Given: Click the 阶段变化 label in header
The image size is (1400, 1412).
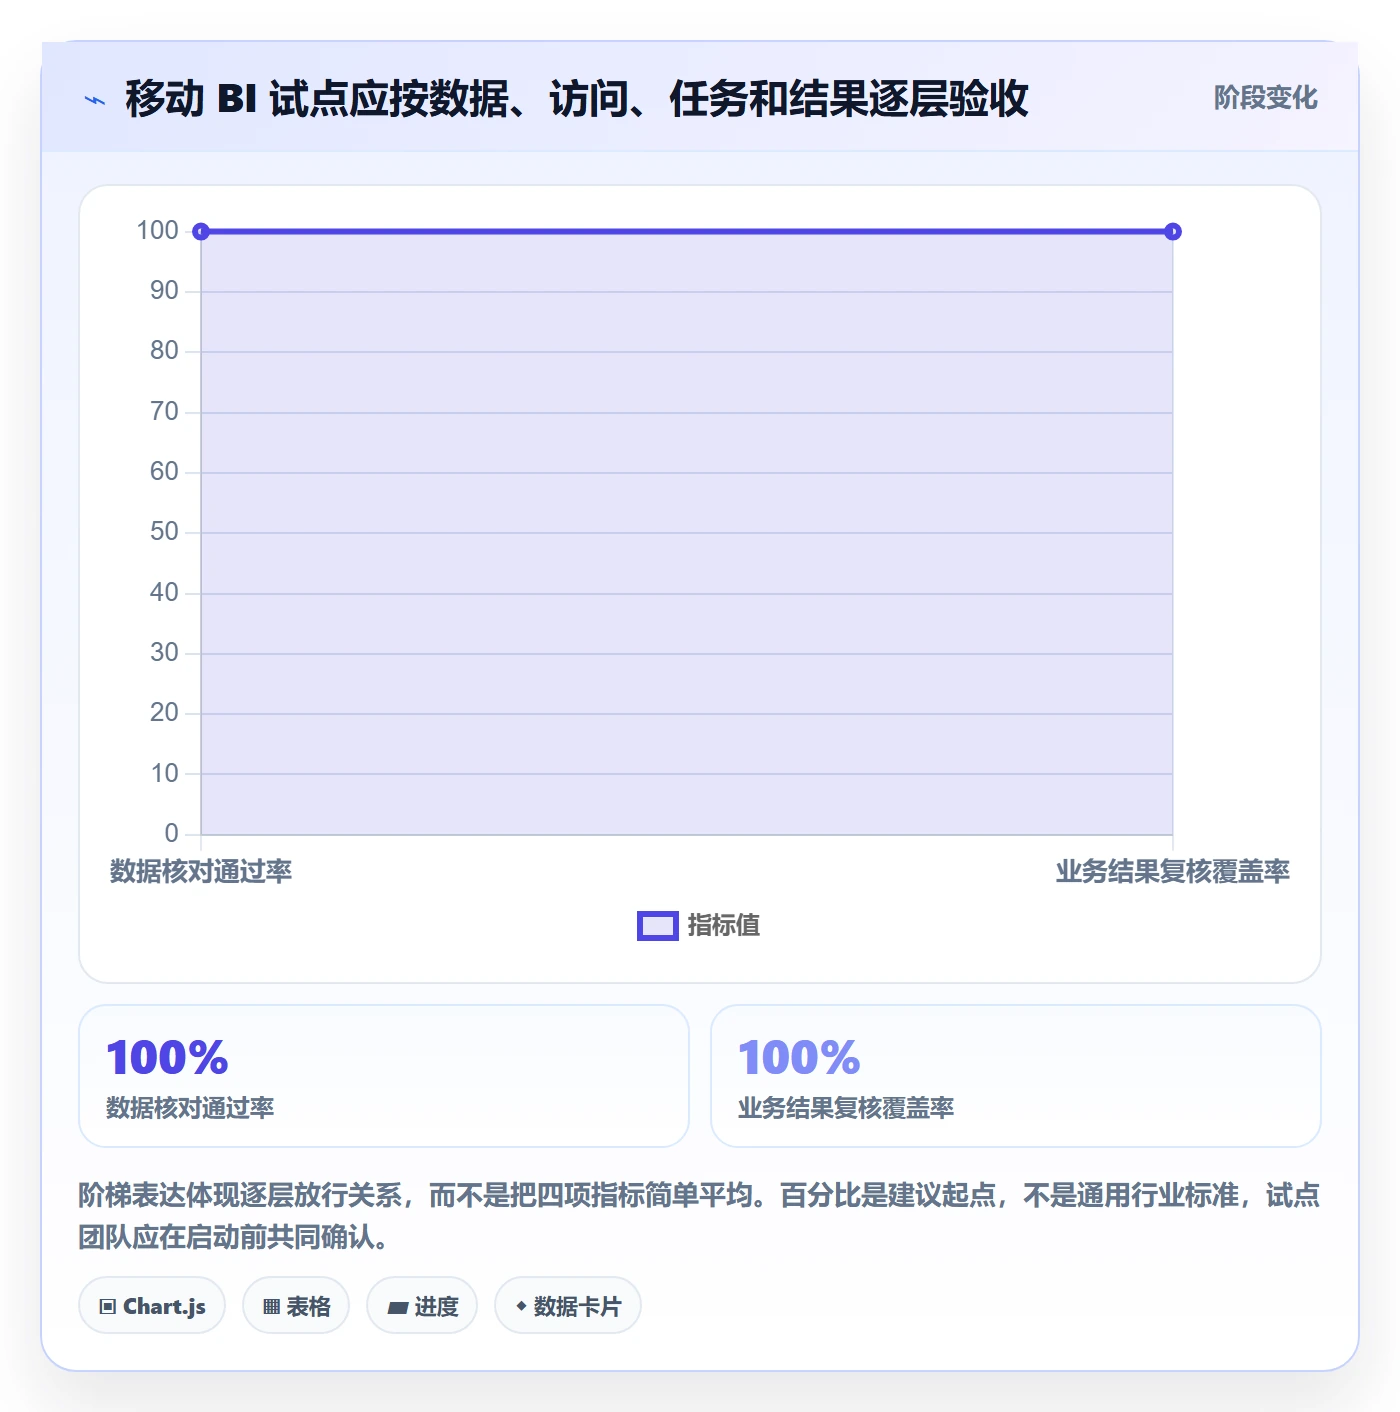Looking at the screenshot, I should point(1265,98).
